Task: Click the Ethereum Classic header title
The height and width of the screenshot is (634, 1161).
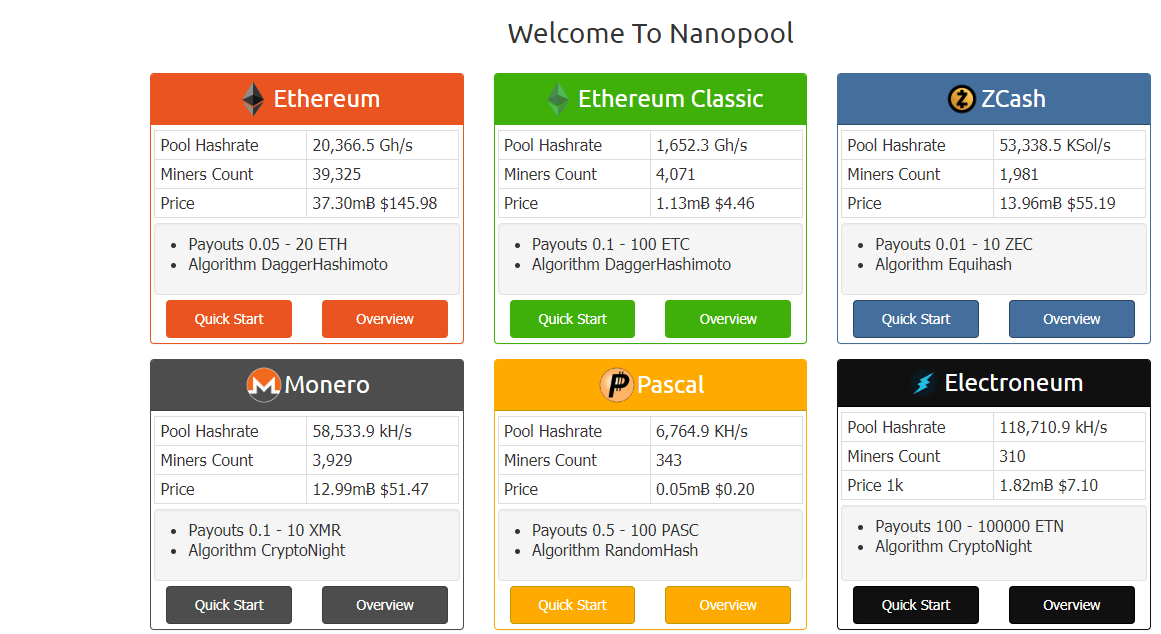Action: click(670, 99)
